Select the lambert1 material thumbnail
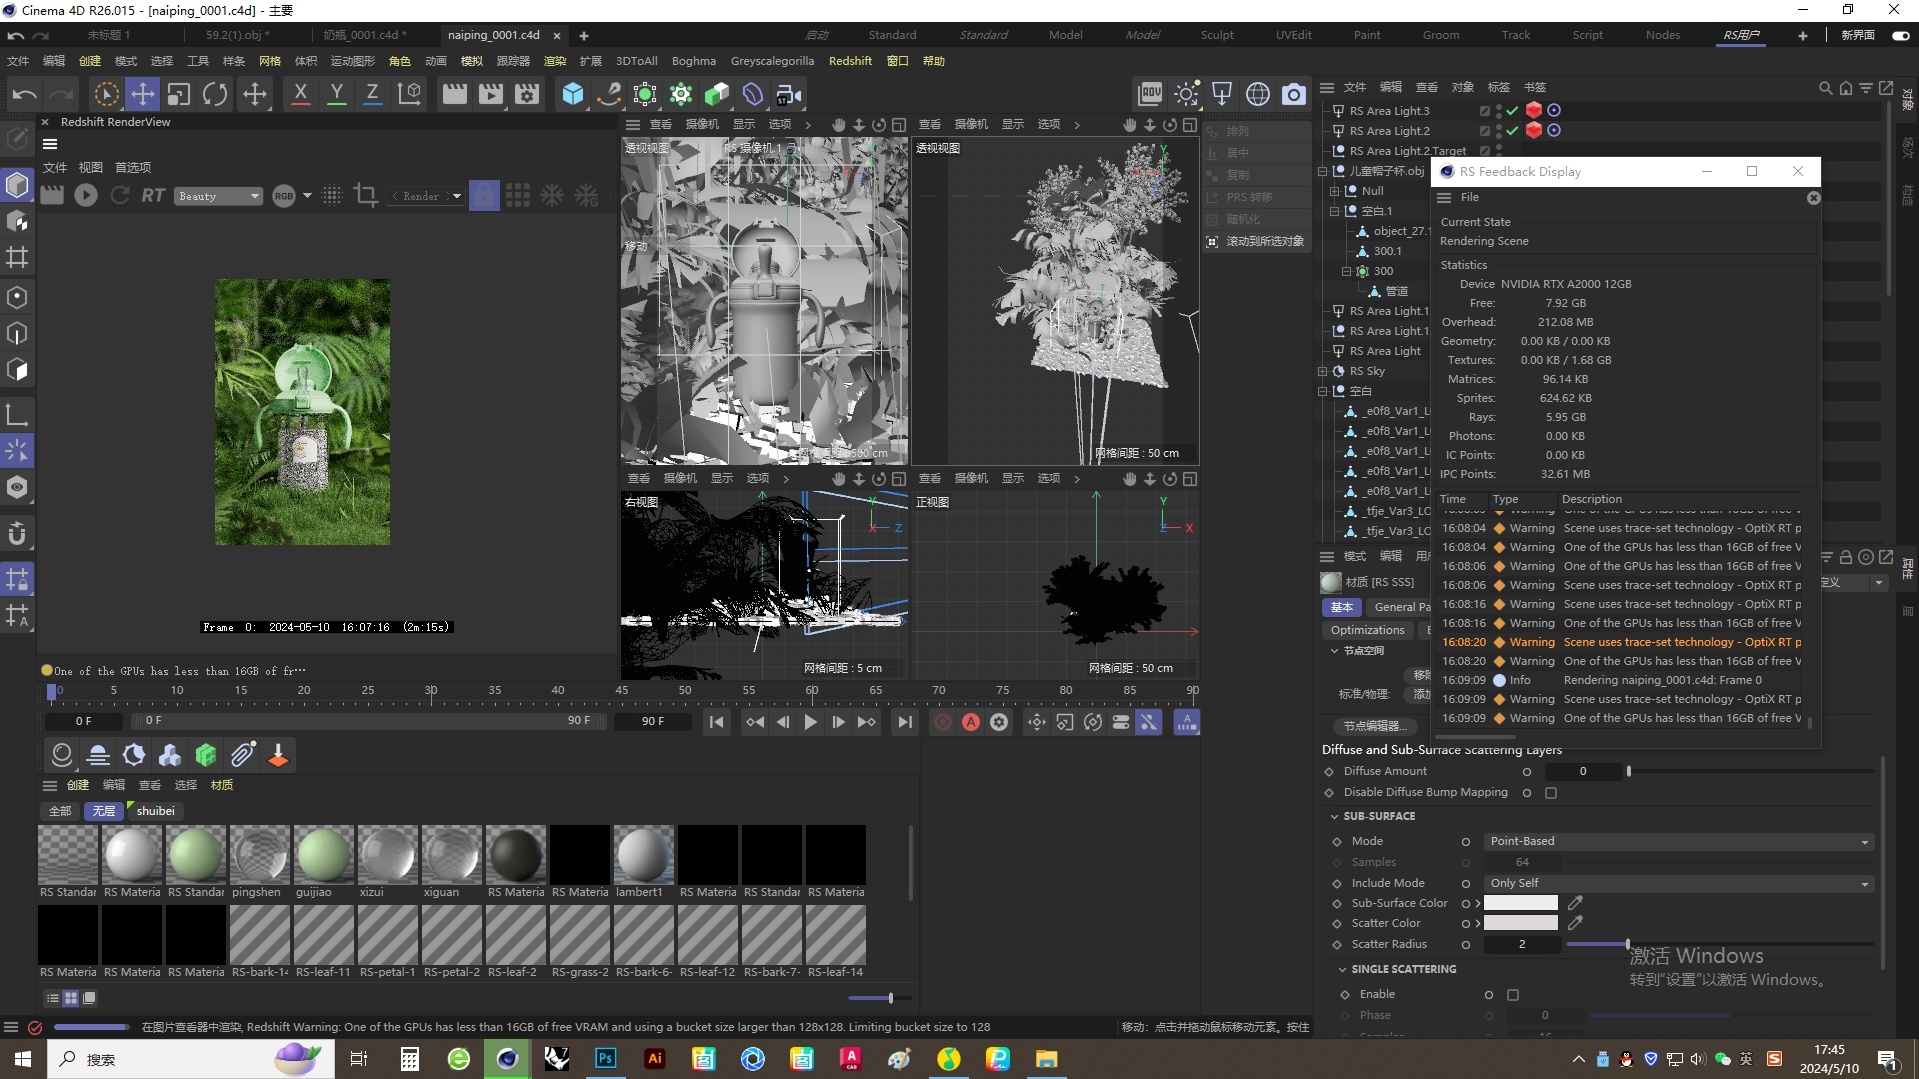The width and height of the screenshot is (1919, 1079). (x=643, y=855)
